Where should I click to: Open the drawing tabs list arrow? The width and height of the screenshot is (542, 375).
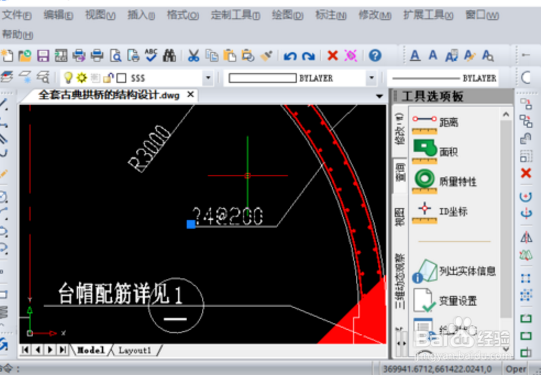point(379,96)
